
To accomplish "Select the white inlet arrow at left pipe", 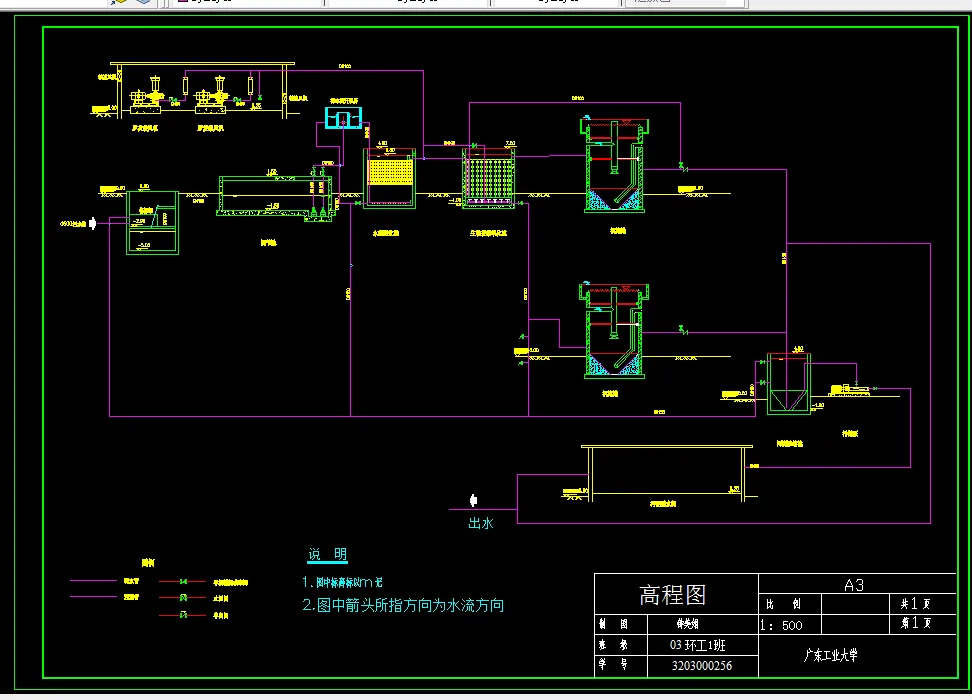I will tap(92, 223).
